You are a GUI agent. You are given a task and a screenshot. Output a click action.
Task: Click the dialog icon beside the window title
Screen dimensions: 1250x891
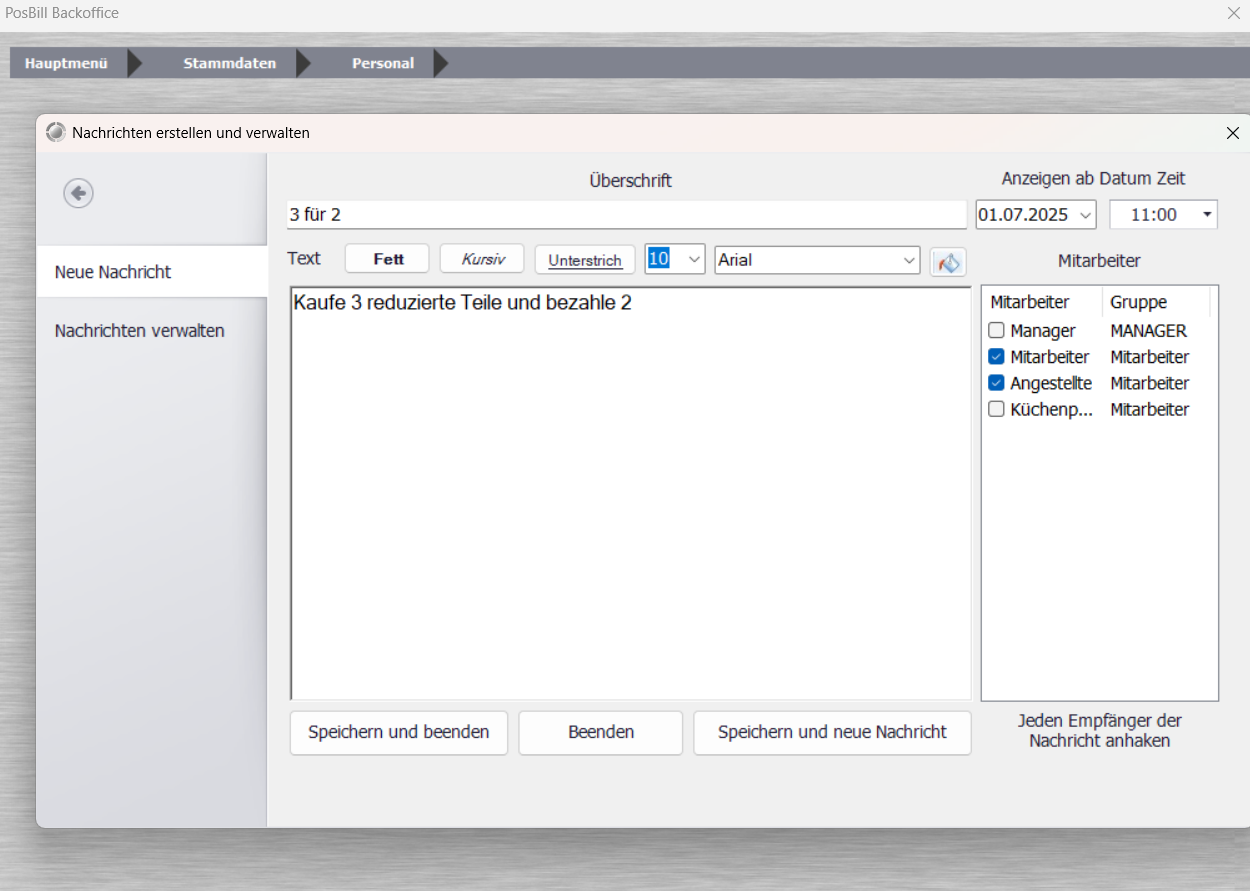[x=56, y=132]
